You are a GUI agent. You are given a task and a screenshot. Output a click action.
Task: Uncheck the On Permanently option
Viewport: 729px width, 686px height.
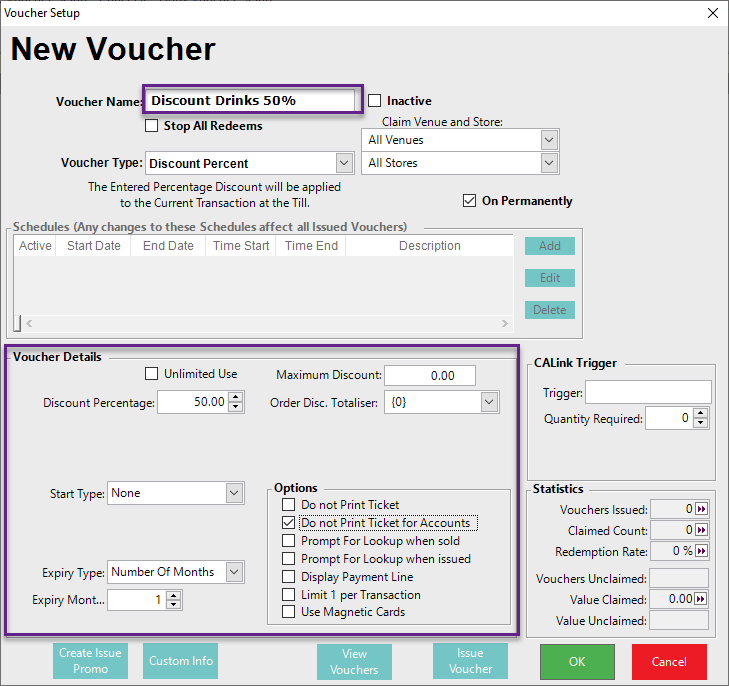point(469,201)
